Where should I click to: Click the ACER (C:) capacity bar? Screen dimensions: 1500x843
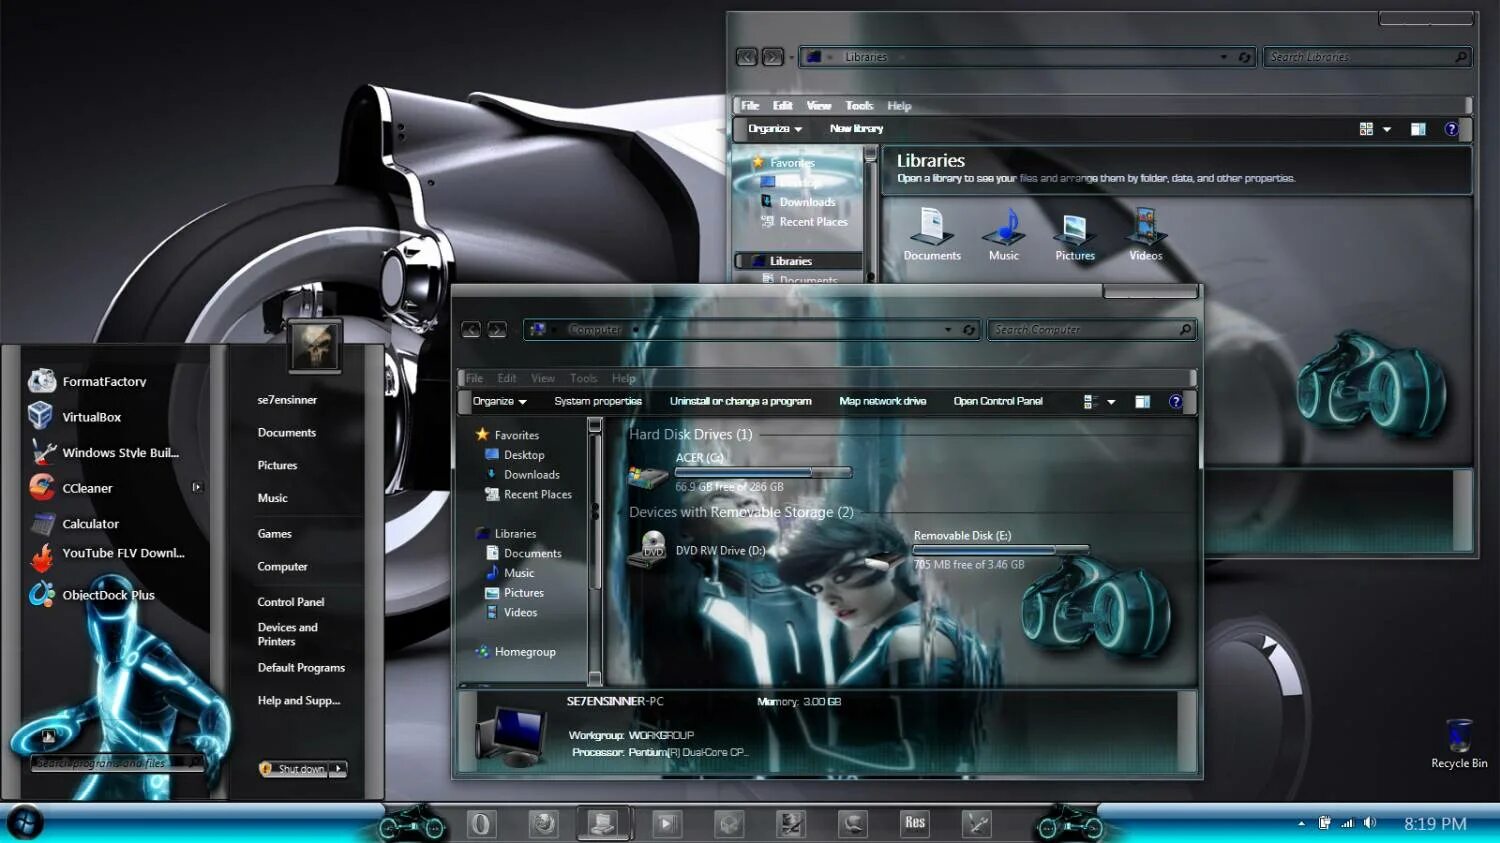[x=763, y=472]
